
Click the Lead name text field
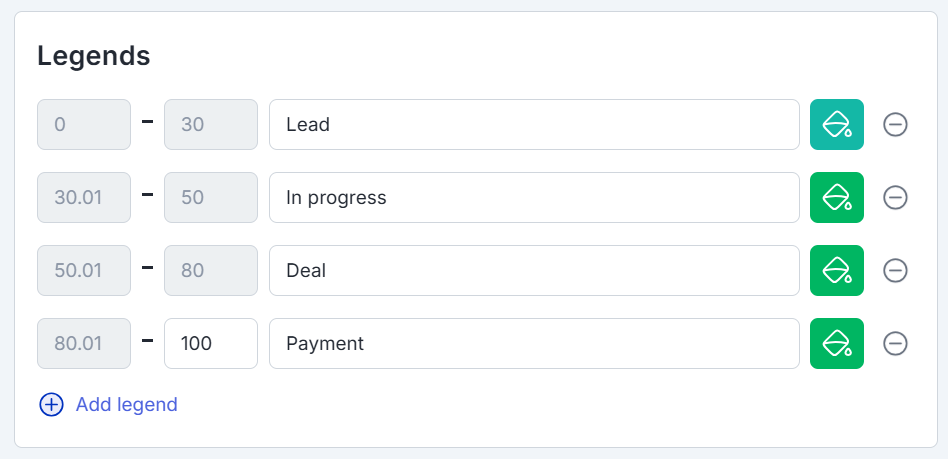tap(534, 125)
